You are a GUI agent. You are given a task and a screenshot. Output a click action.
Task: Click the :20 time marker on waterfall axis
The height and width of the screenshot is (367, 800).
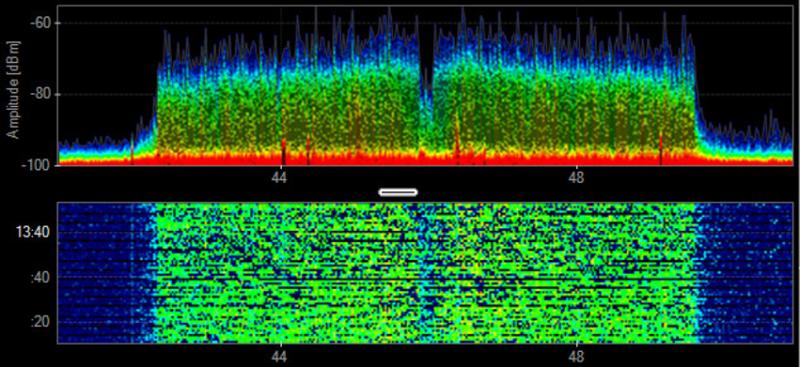point(39,323)
